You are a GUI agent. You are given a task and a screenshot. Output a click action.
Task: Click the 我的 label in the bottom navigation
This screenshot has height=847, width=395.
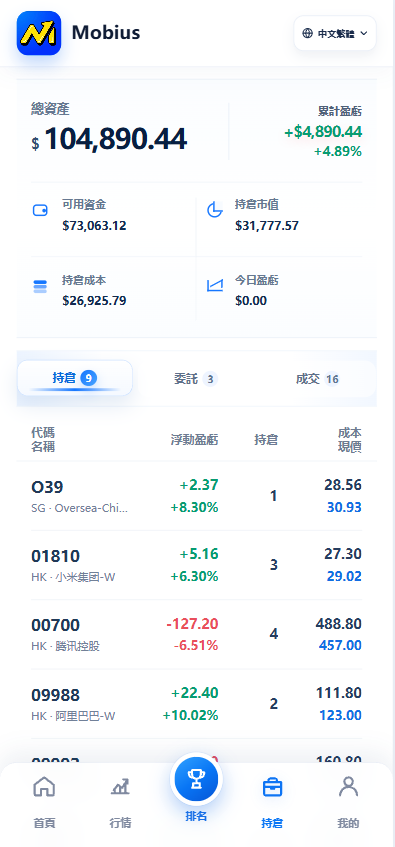coord(349,823)
